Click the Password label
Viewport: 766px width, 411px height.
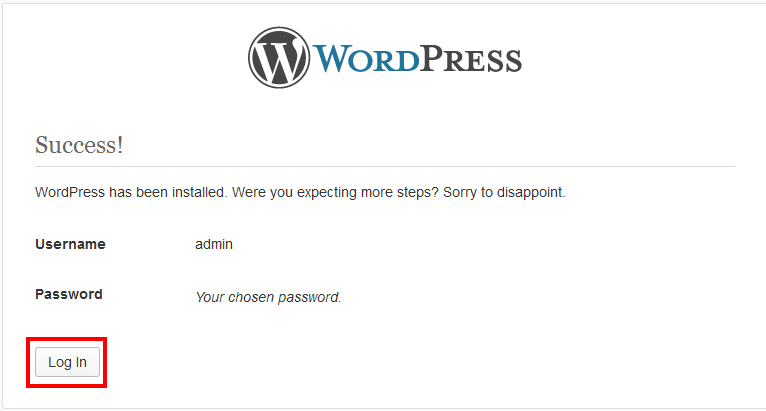click(69, 295)
